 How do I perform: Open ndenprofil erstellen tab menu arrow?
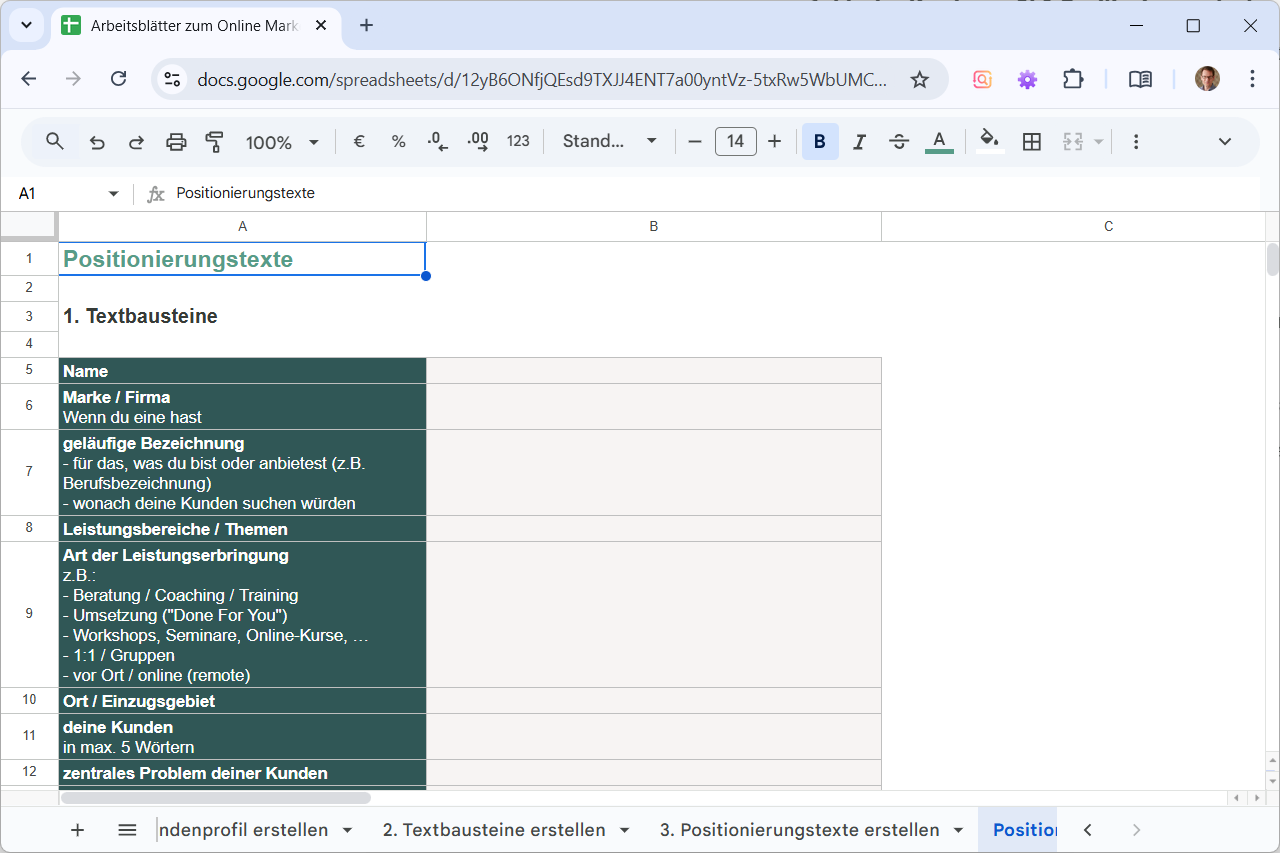(x=347, y=830)
